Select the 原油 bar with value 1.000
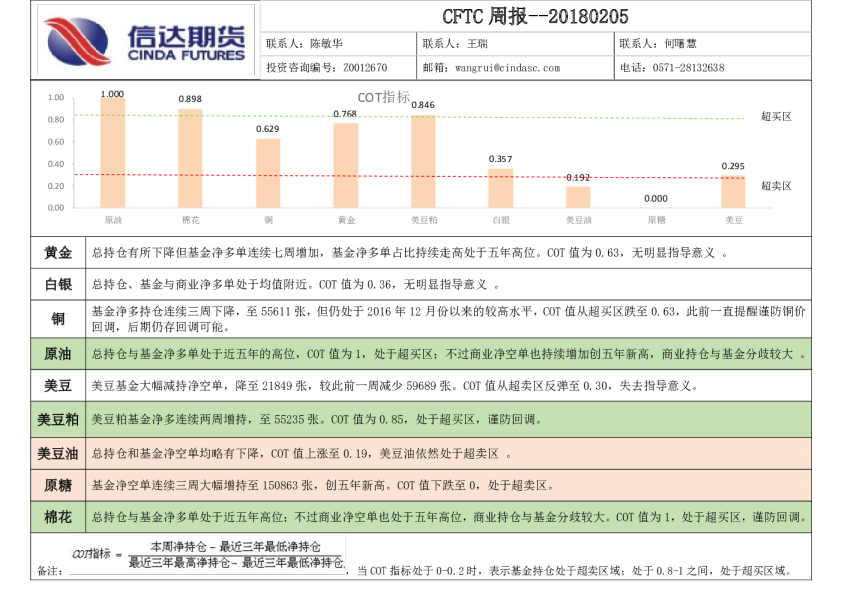This screenshot has width=842, height=595. coord(112,153)
